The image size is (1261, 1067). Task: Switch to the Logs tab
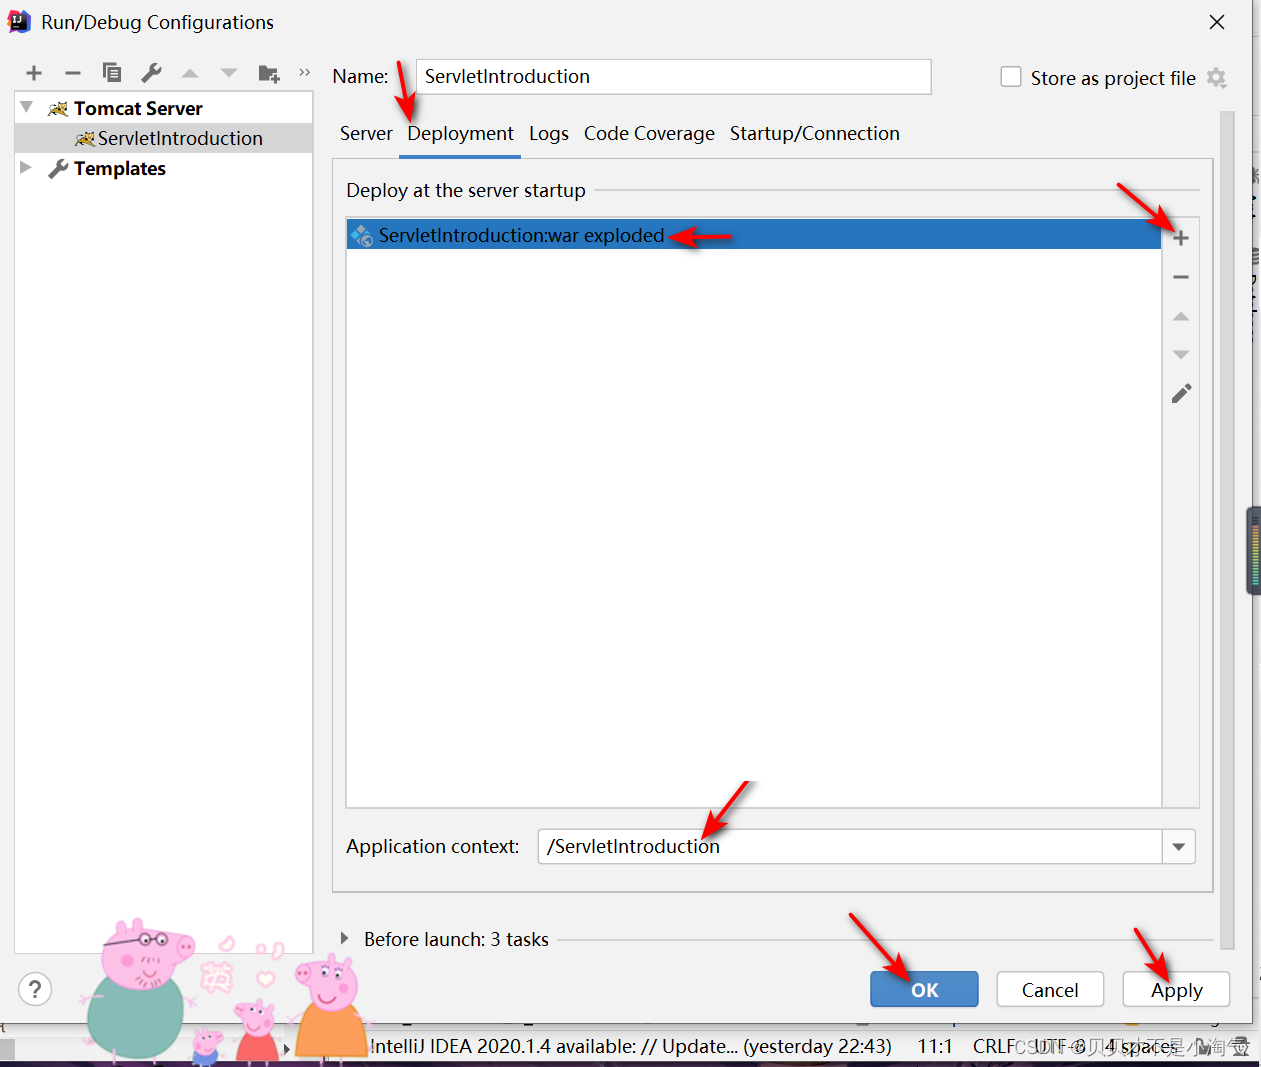549,133
